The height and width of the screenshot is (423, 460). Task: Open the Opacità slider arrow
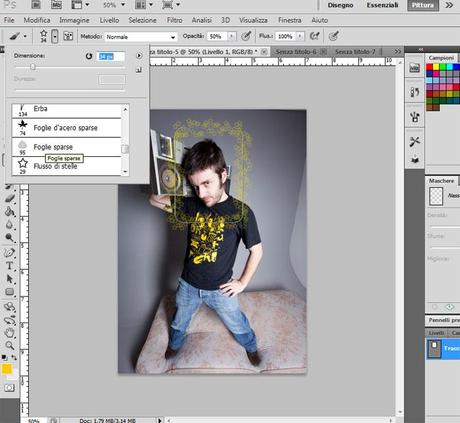pyautogui.click(x=231, y=36)
